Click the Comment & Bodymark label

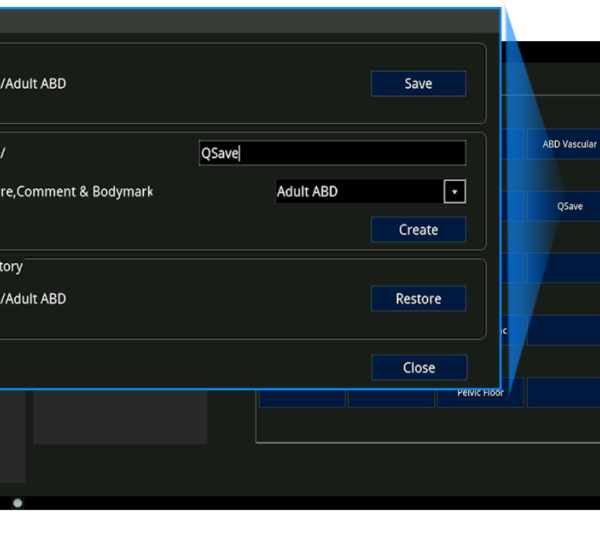click(76, 191)
